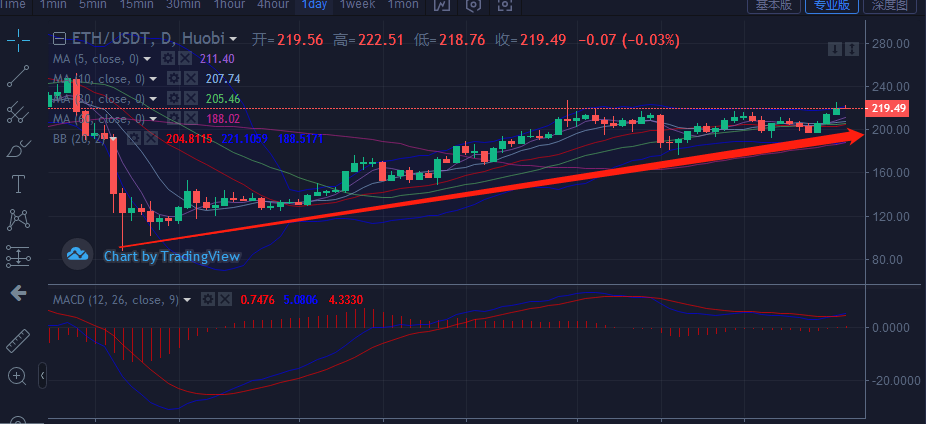Select the ruler measure tool
The image size is (926, 424).
[18, 341]
